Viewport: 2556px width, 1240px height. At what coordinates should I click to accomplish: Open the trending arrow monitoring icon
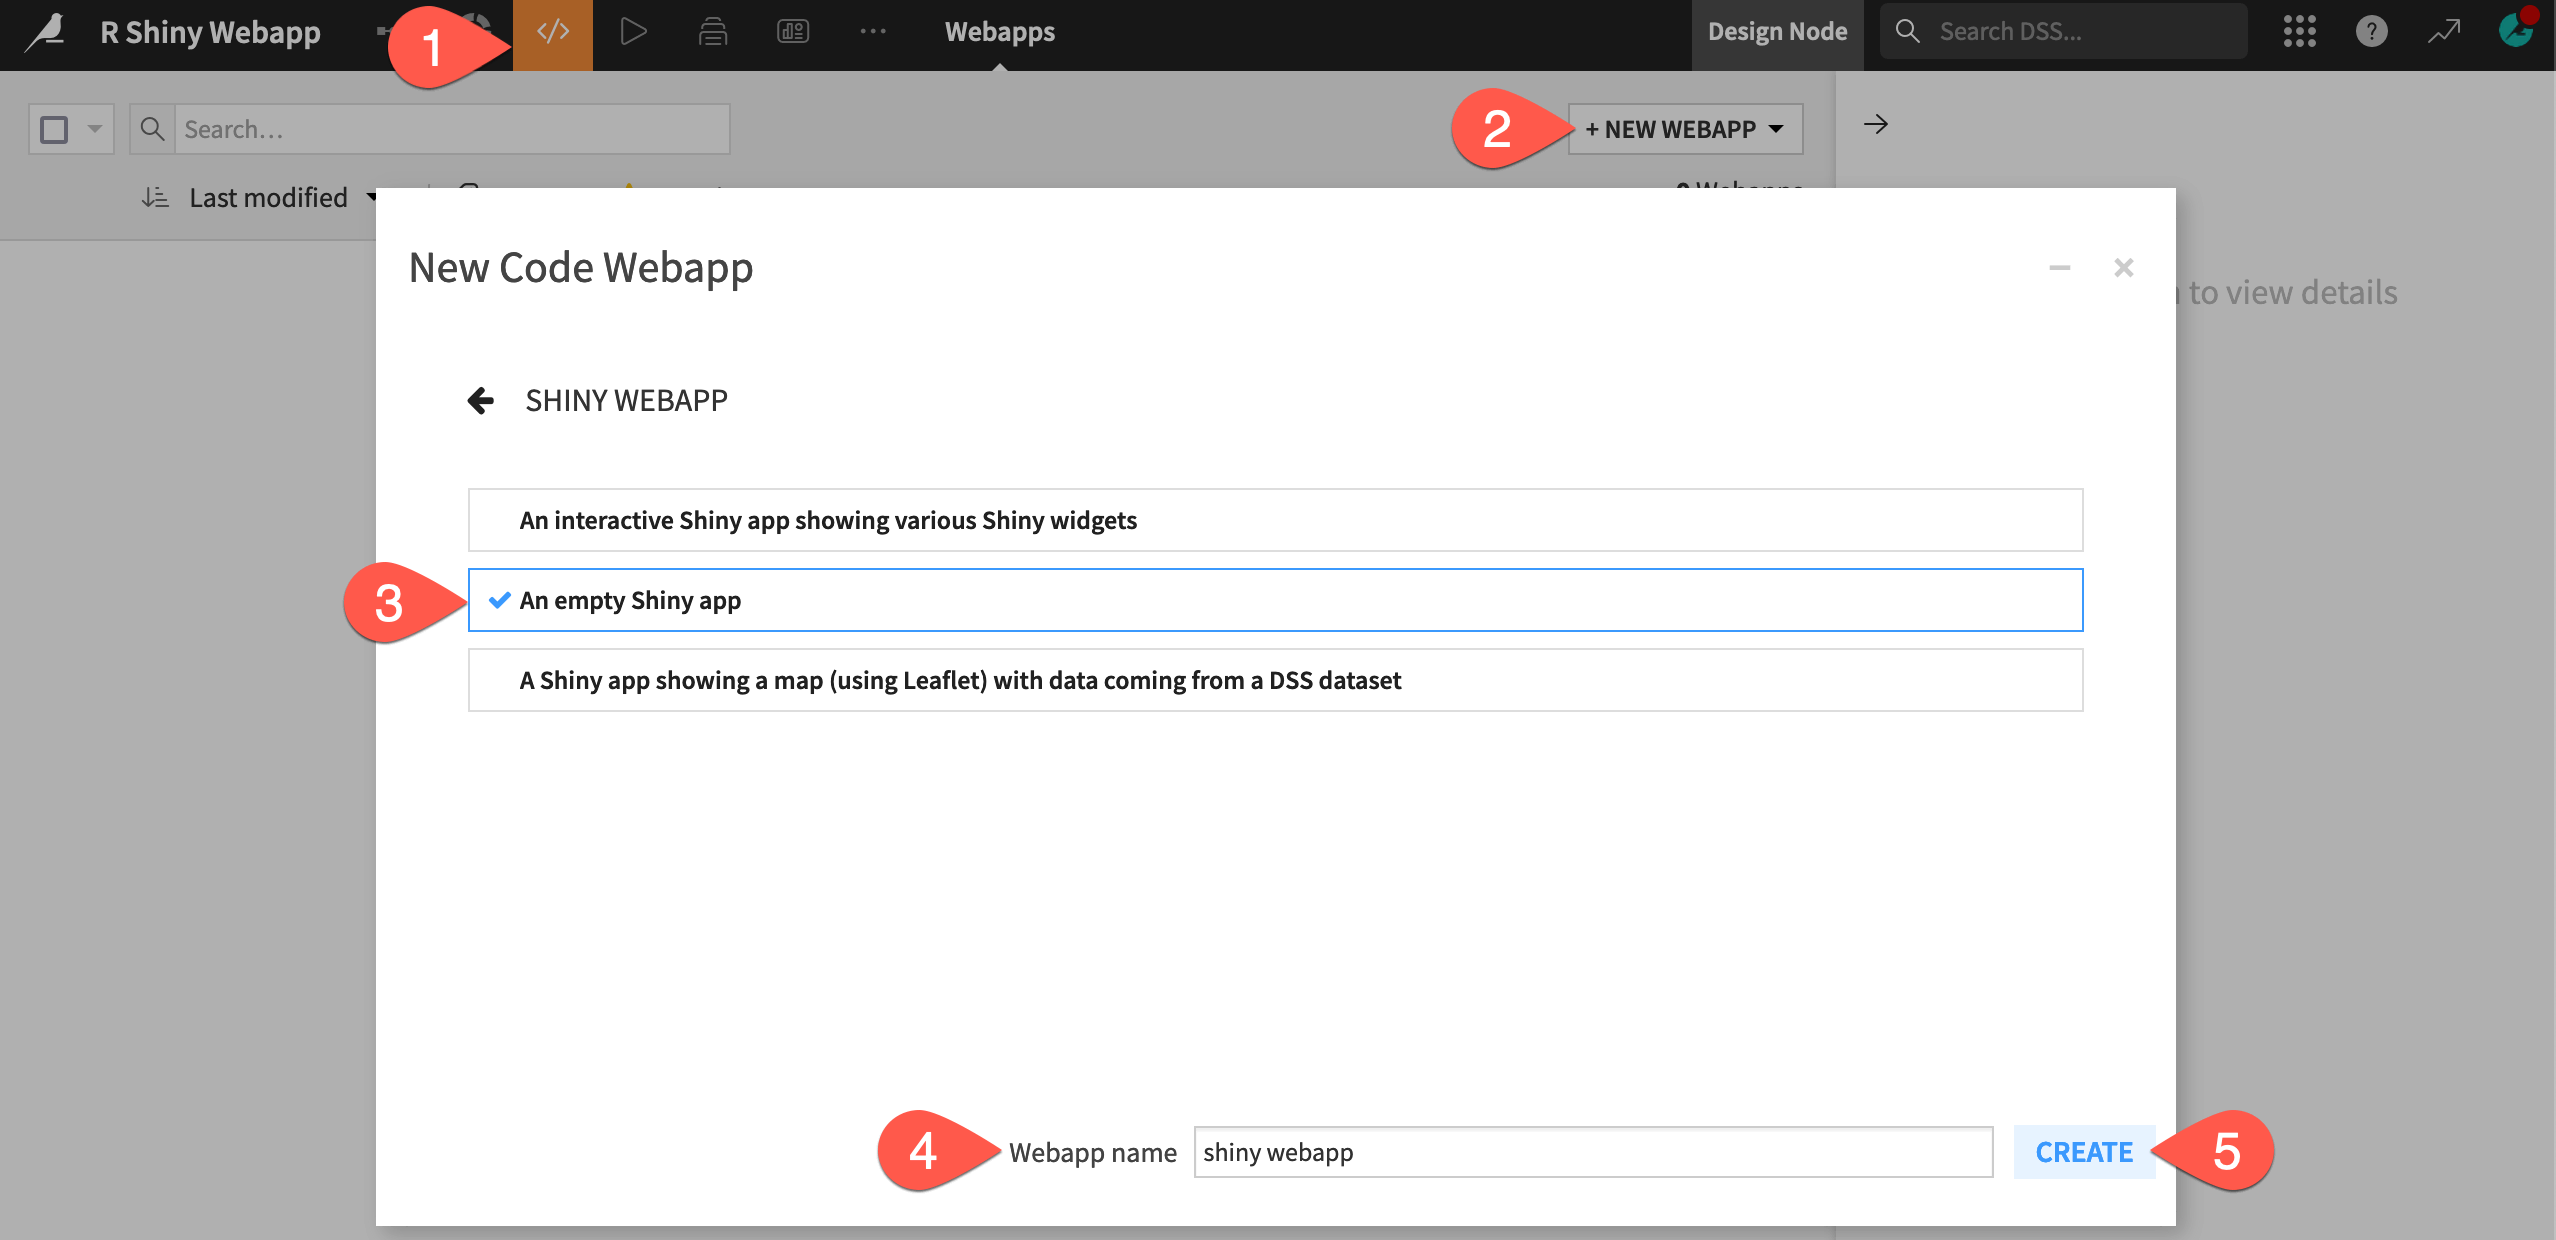click(2443, 31)
